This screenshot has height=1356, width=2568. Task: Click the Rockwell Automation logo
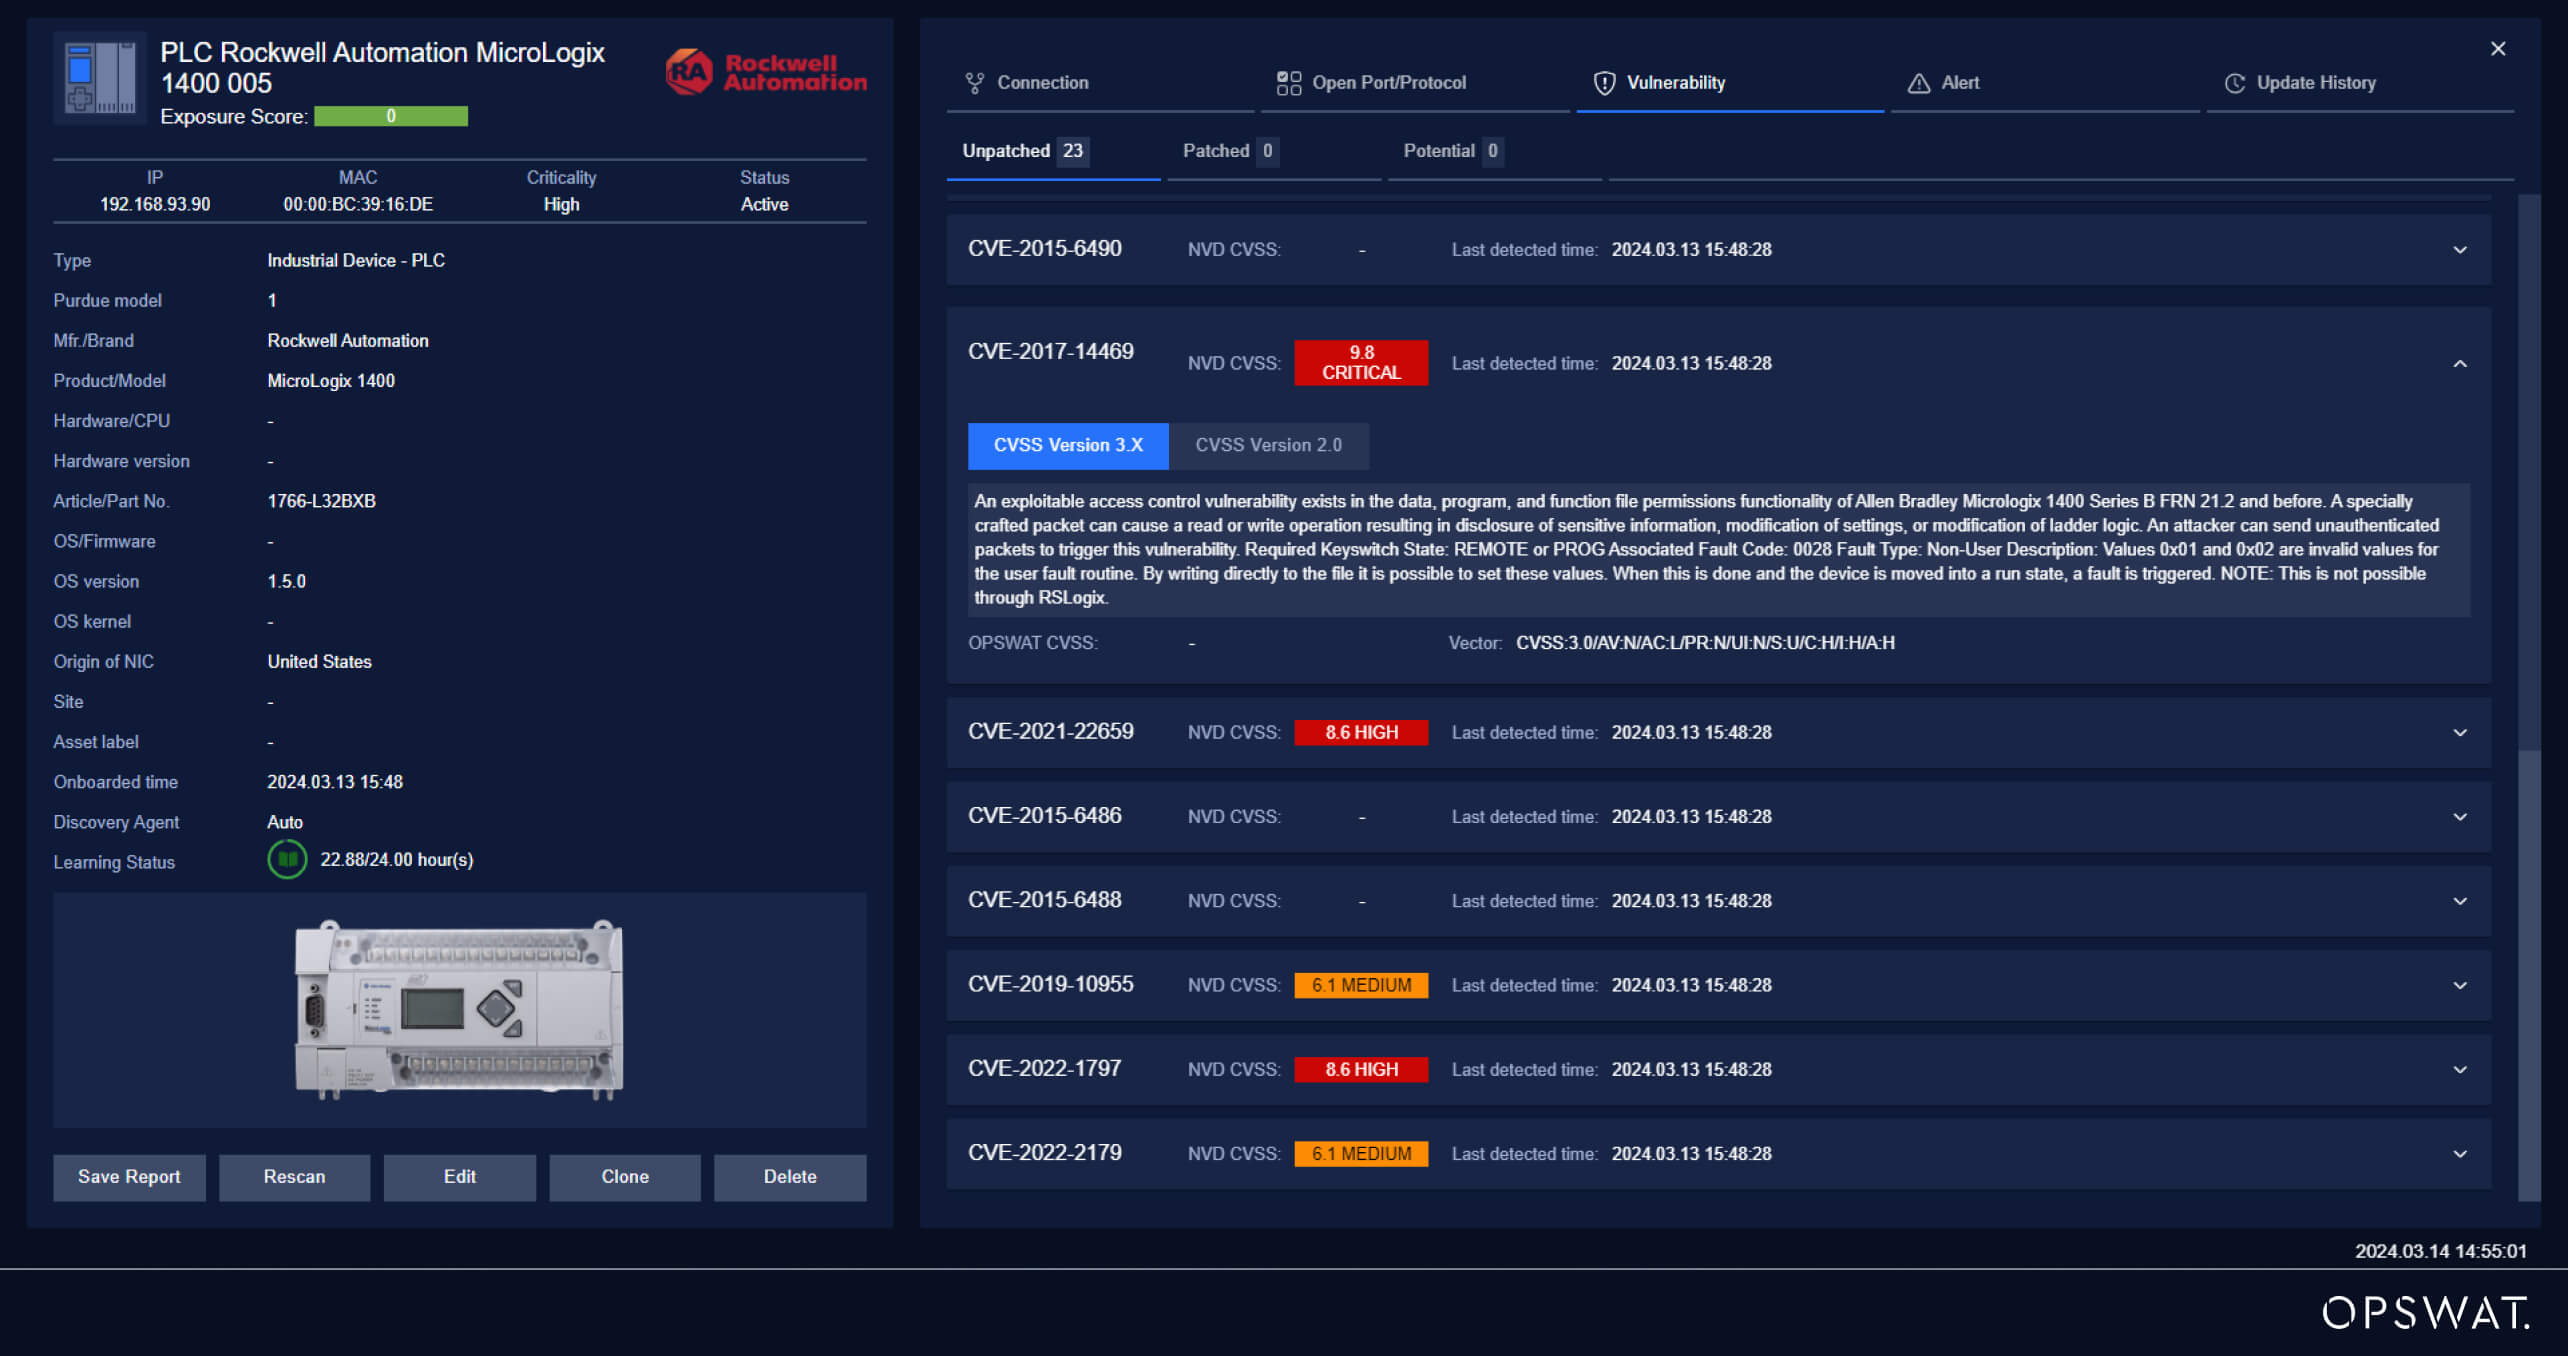765,70
